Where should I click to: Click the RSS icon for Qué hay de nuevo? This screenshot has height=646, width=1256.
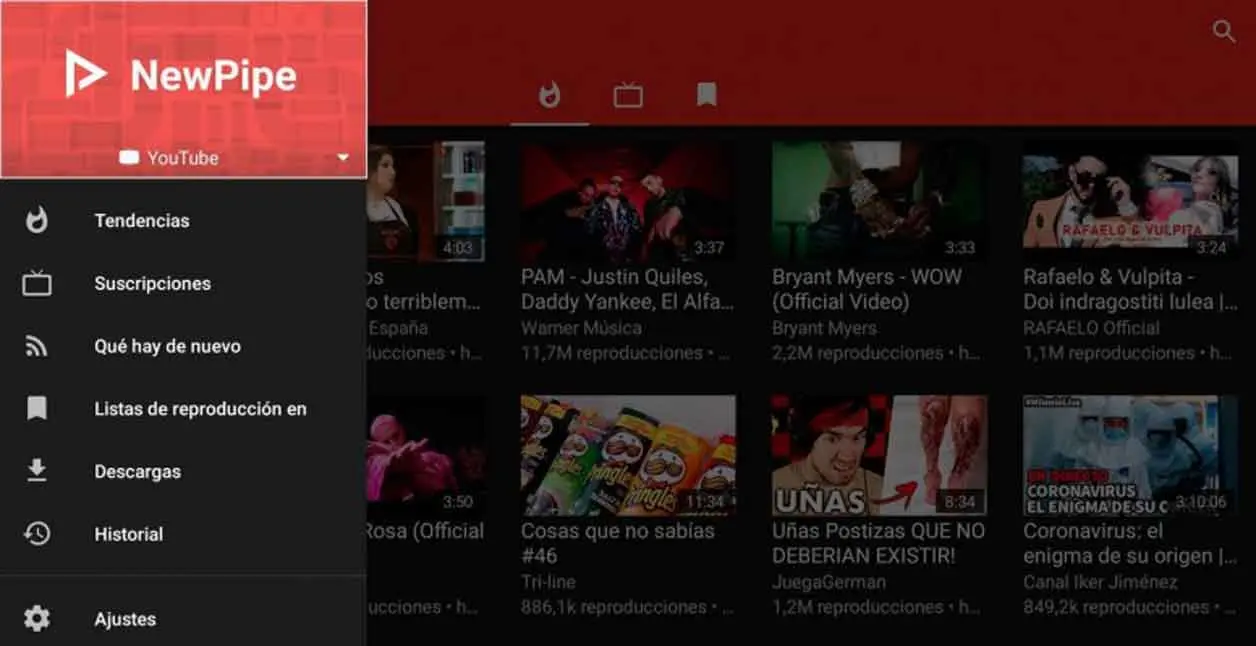tap(37, 345)
